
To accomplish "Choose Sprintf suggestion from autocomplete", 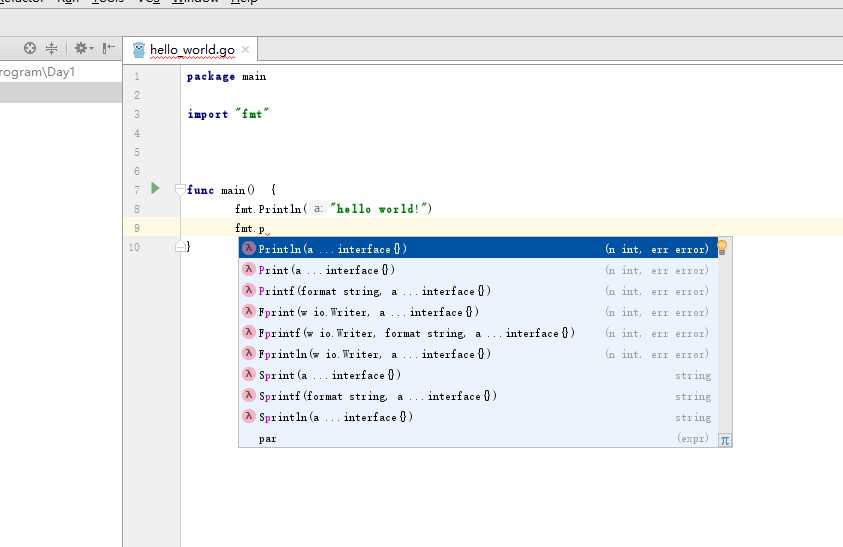I will point(478,396).
